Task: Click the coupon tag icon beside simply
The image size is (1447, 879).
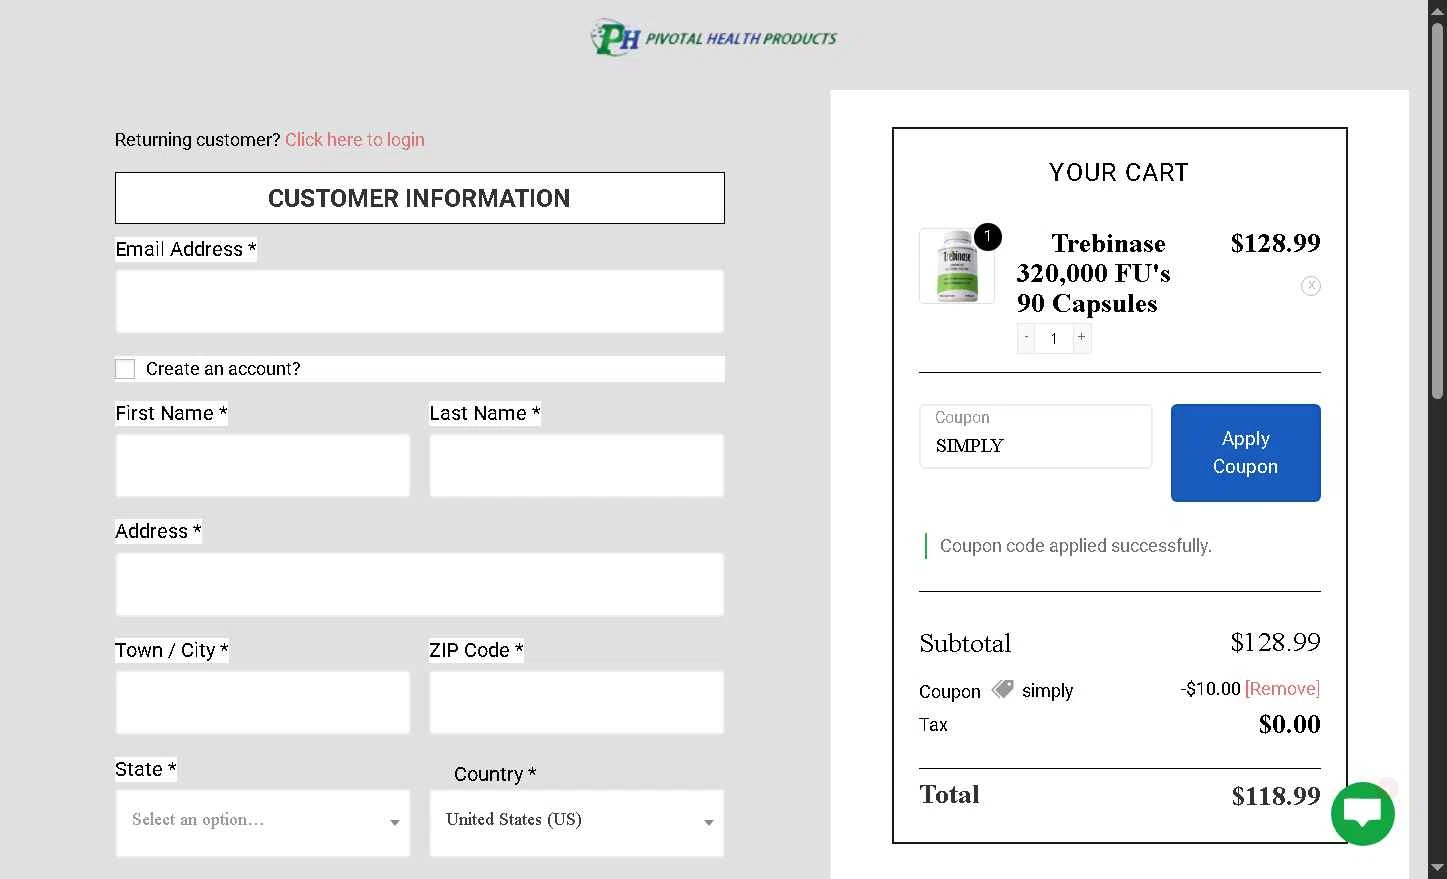Action: 1002,689
